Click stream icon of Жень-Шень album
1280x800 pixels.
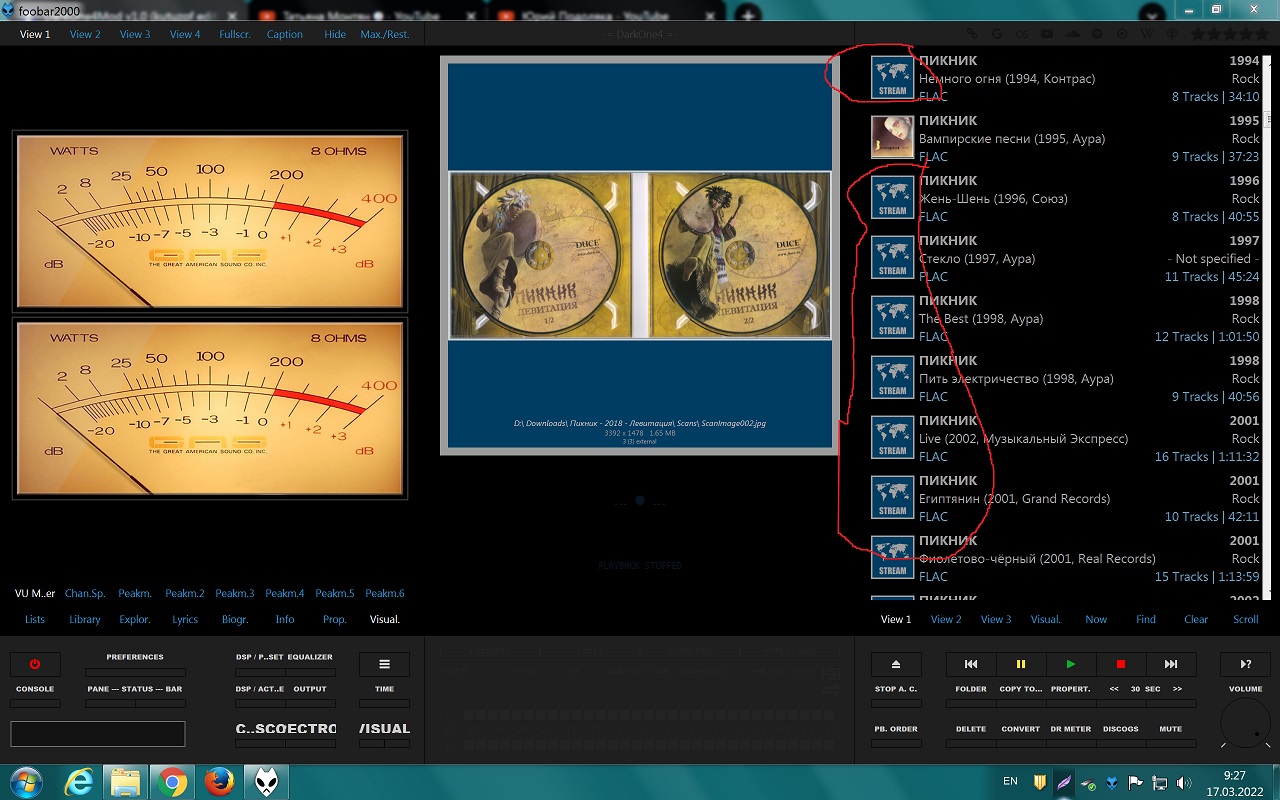click(892, 197)
